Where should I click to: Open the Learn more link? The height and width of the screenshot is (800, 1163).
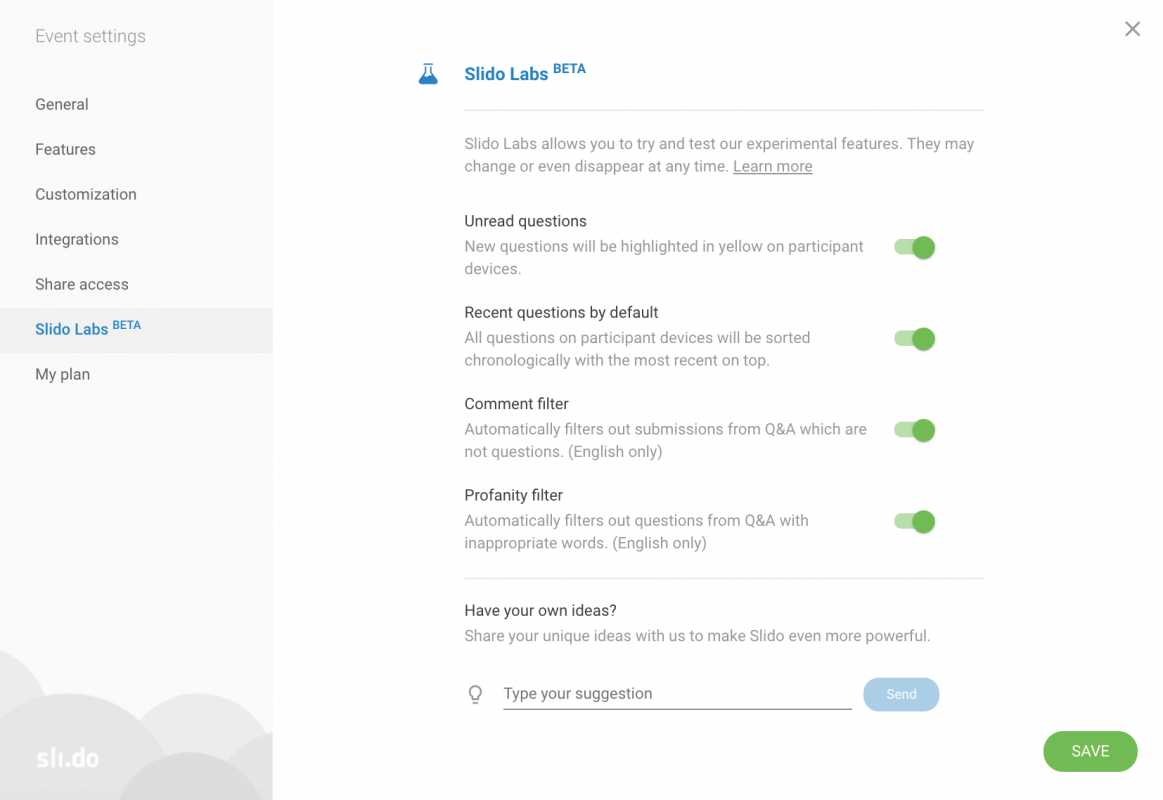pos(772,166)
